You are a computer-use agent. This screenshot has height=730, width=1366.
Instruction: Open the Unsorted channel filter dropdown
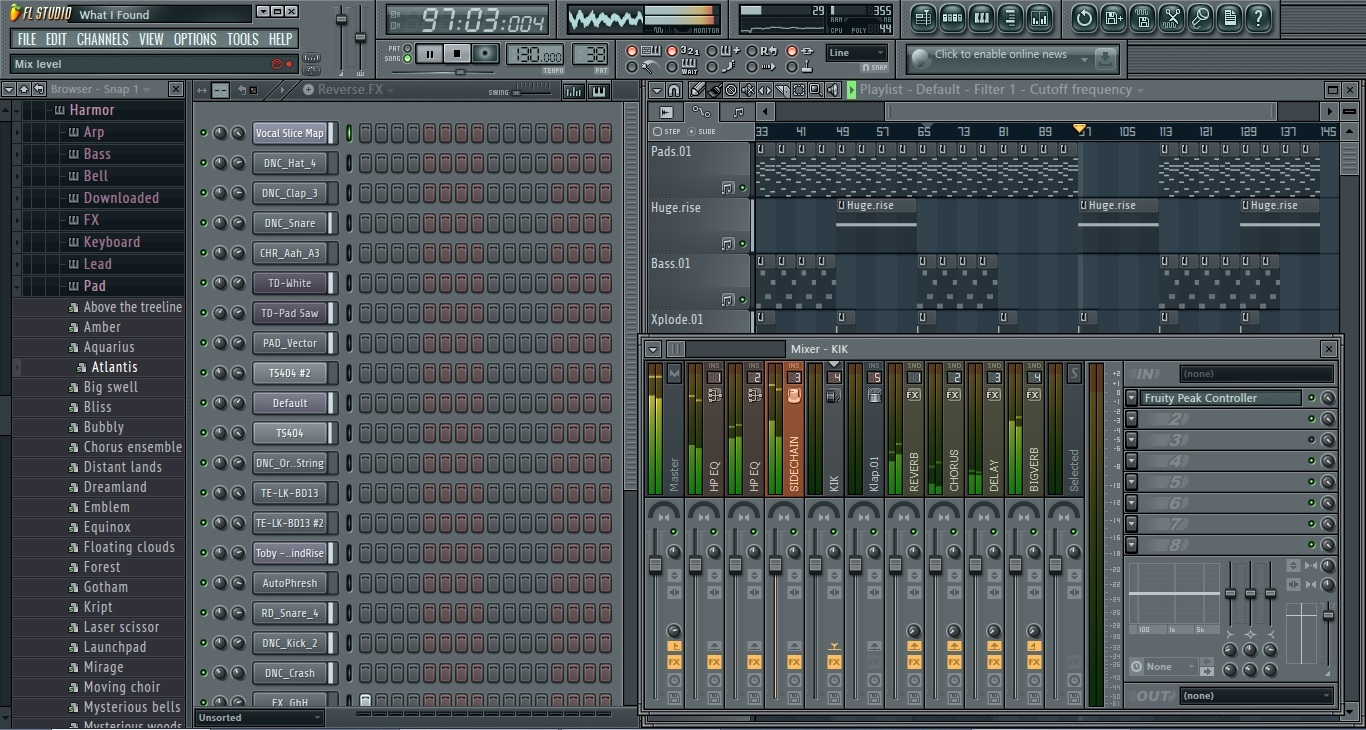(260, 718)
